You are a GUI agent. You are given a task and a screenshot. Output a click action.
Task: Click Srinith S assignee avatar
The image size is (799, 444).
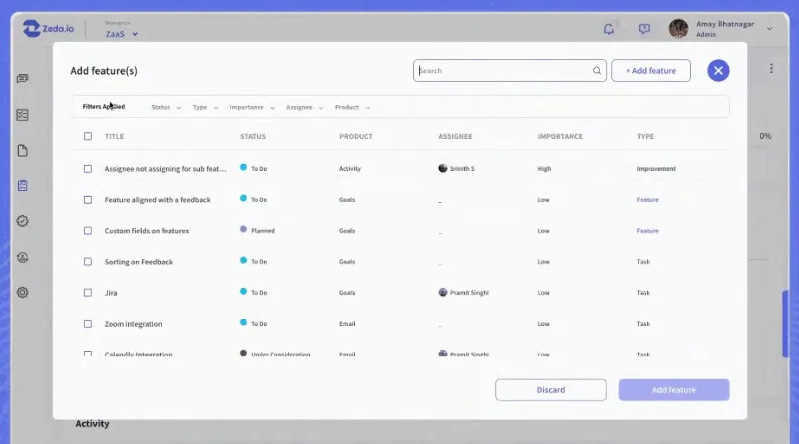click(442, 168)
